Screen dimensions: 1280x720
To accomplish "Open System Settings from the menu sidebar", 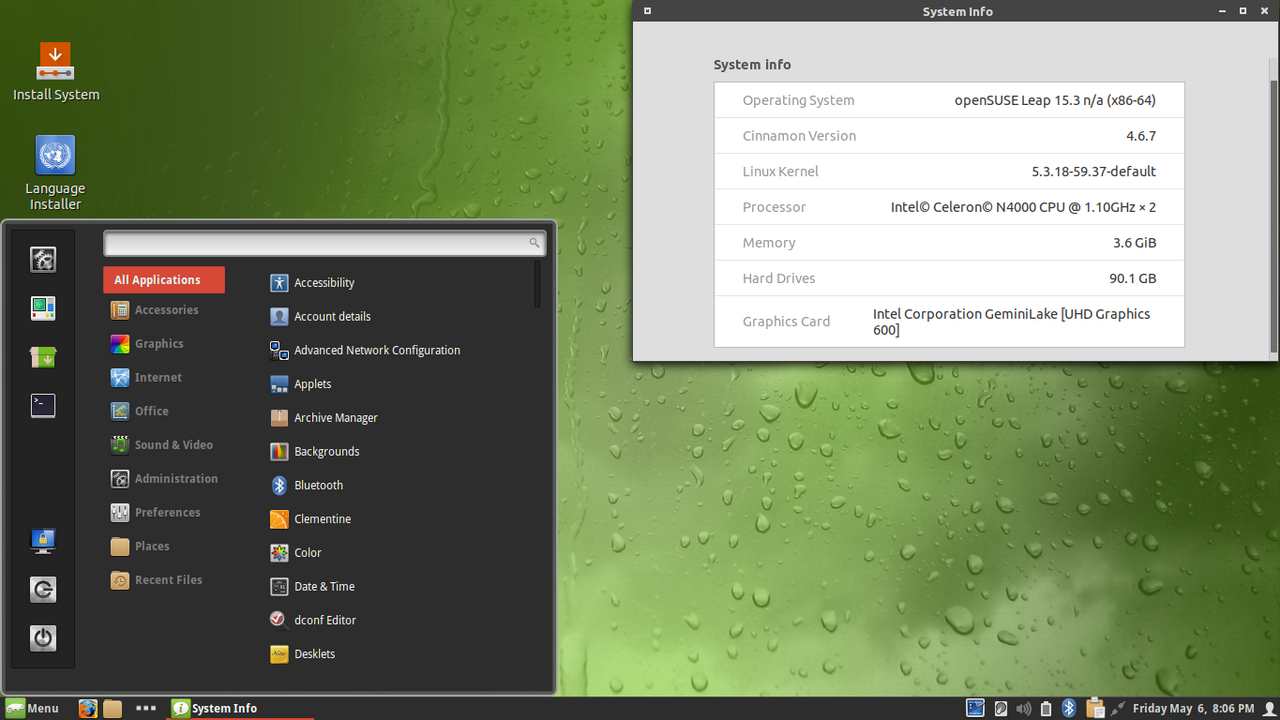I will [43, 260].
